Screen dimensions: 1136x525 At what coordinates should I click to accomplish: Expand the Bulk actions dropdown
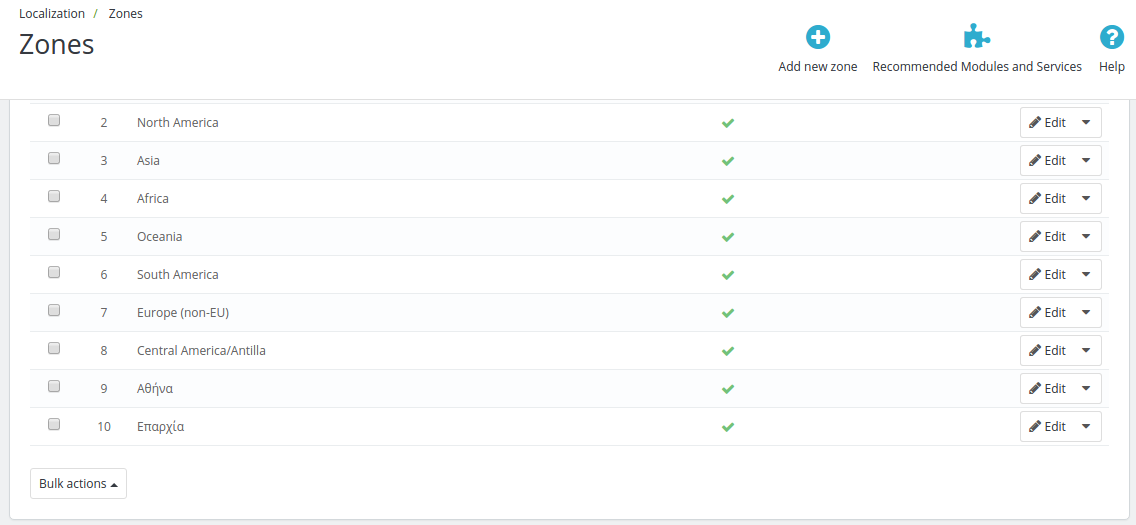click(78, 484)
